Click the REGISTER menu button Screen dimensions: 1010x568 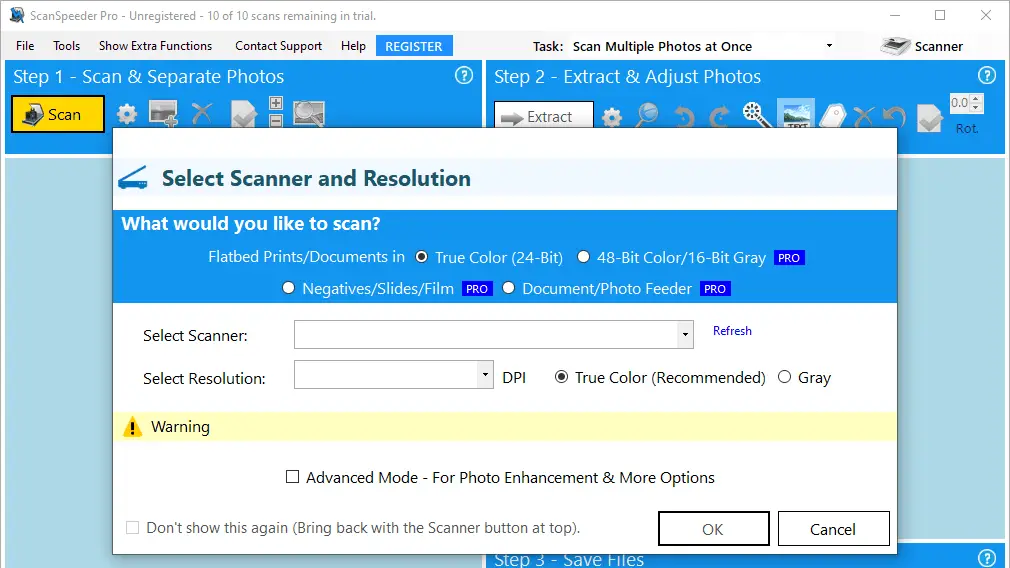[414, 46]
